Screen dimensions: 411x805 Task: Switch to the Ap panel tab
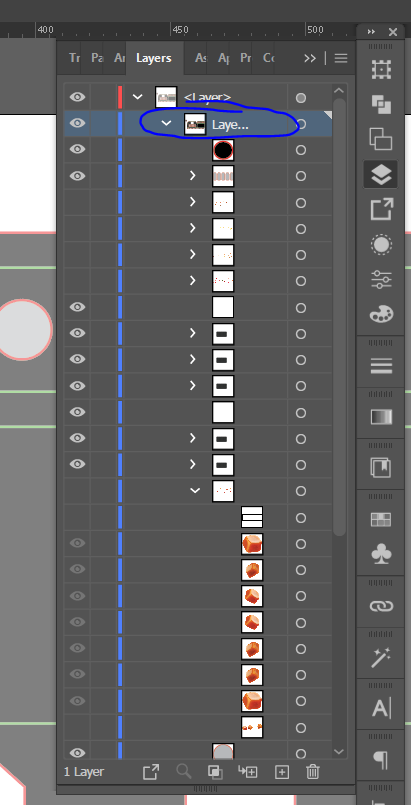223,58
